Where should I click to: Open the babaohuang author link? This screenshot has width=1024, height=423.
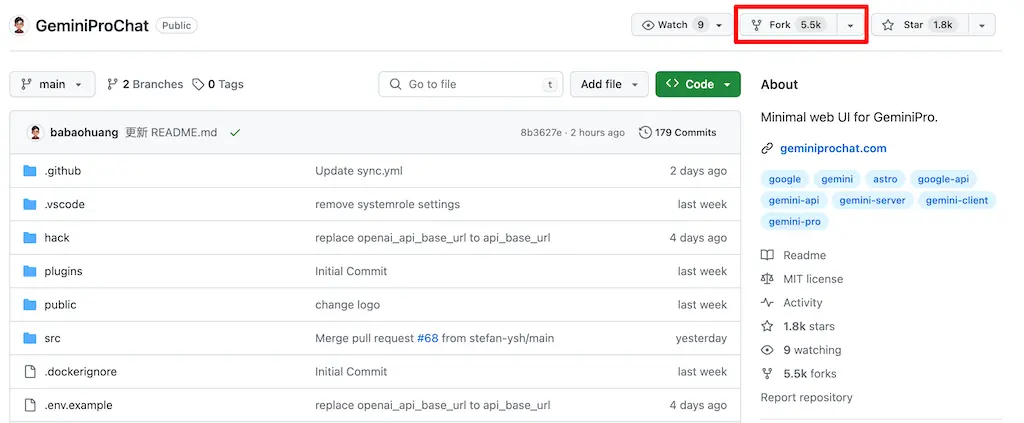click(84, 133)
